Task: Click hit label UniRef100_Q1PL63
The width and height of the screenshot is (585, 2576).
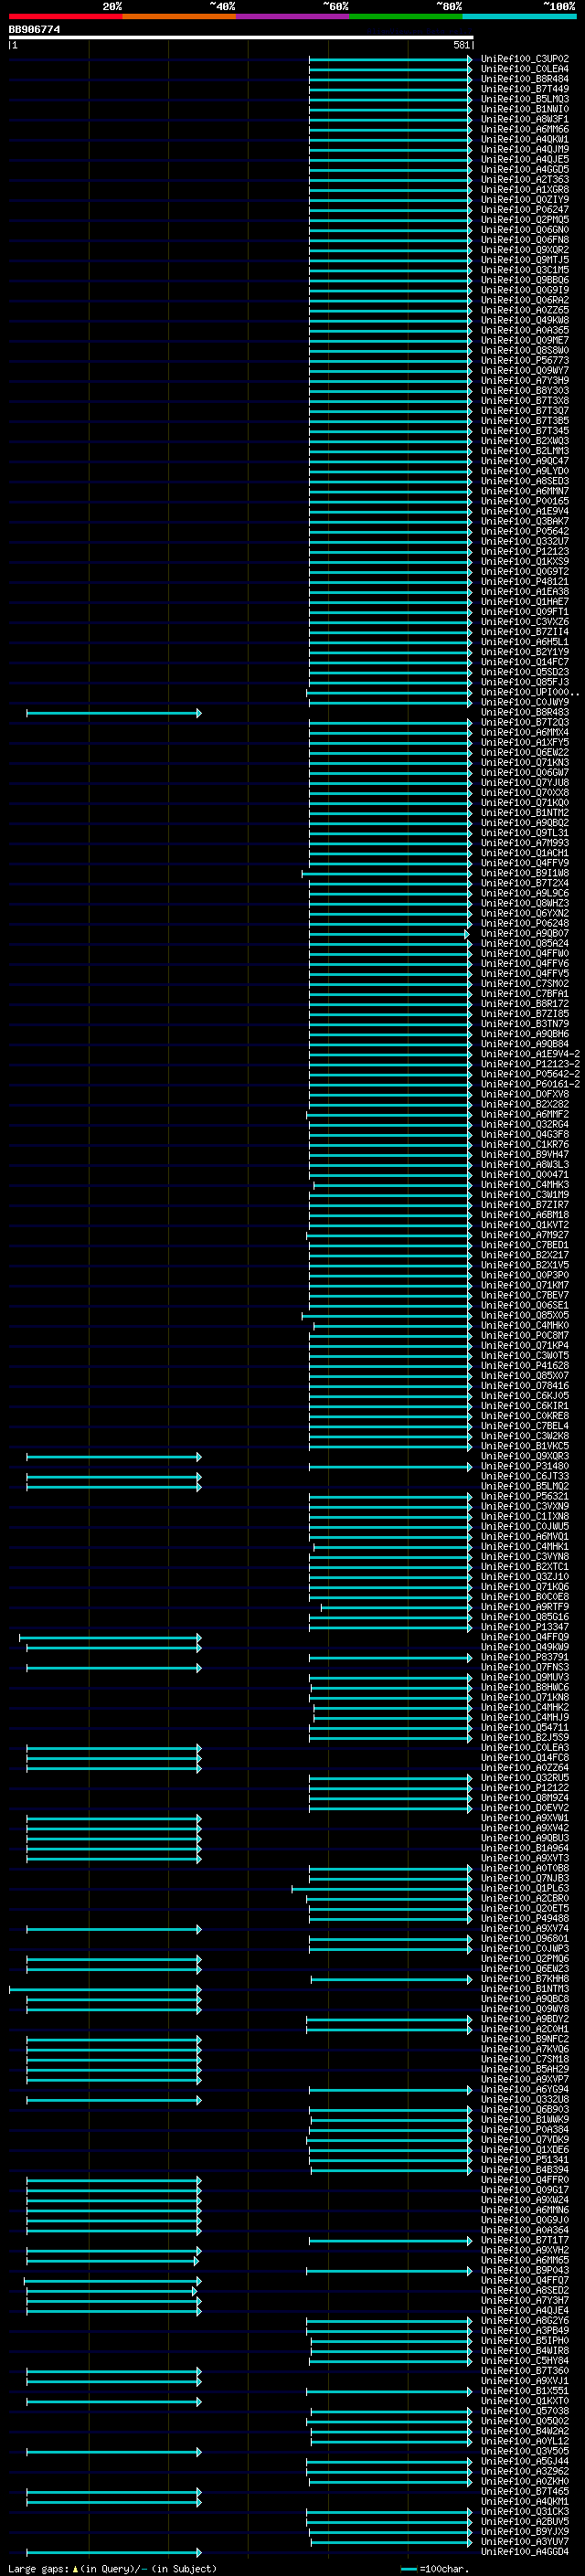Action: click(x=524, y=1889)
